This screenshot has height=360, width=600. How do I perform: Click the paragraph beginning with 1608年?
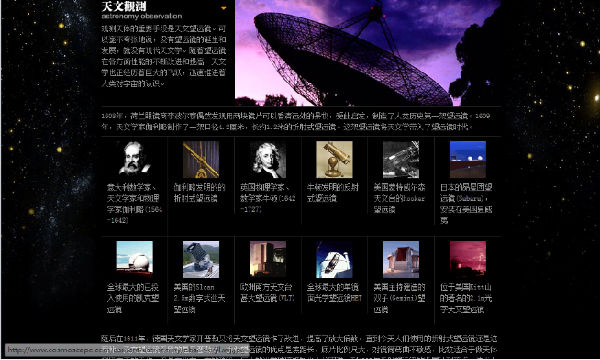pyautogui.click(x=296, y=121)
